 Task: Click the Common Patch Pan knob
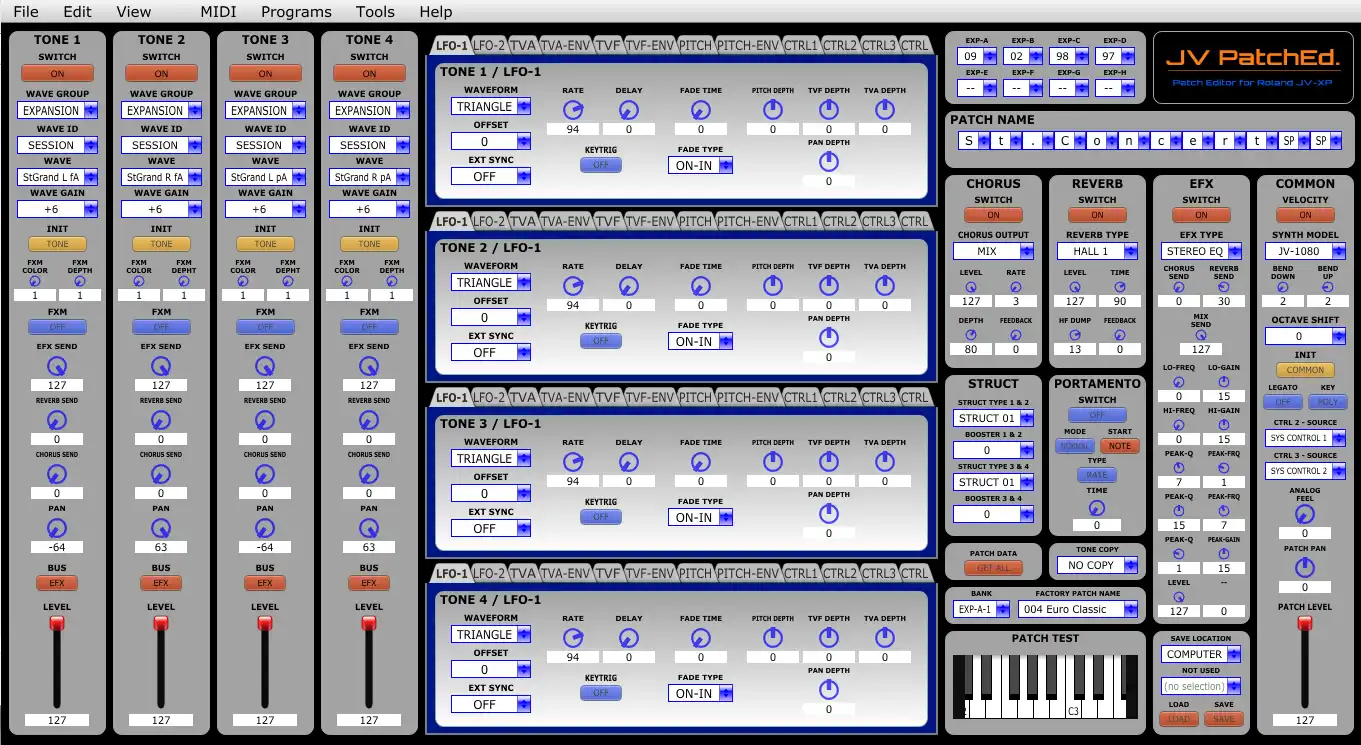click(x=1305, y=568)
